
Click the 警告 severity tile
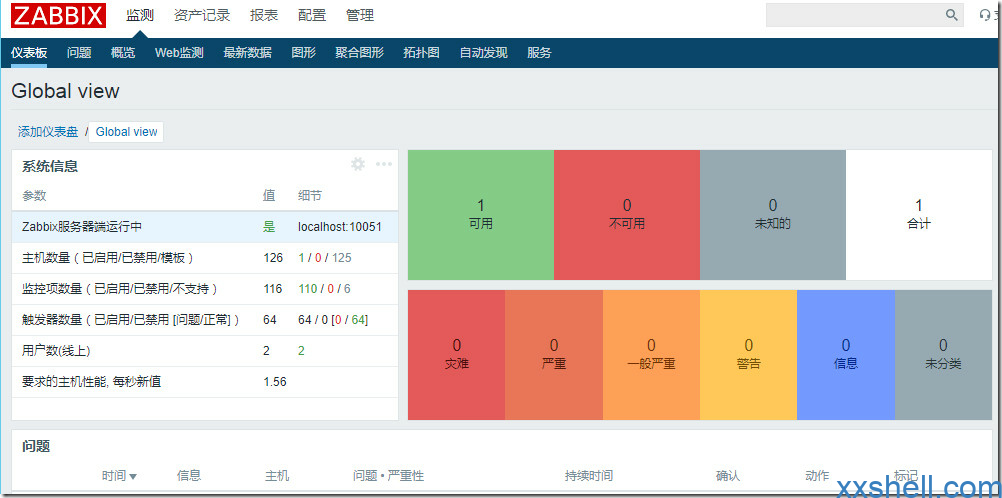749,355
